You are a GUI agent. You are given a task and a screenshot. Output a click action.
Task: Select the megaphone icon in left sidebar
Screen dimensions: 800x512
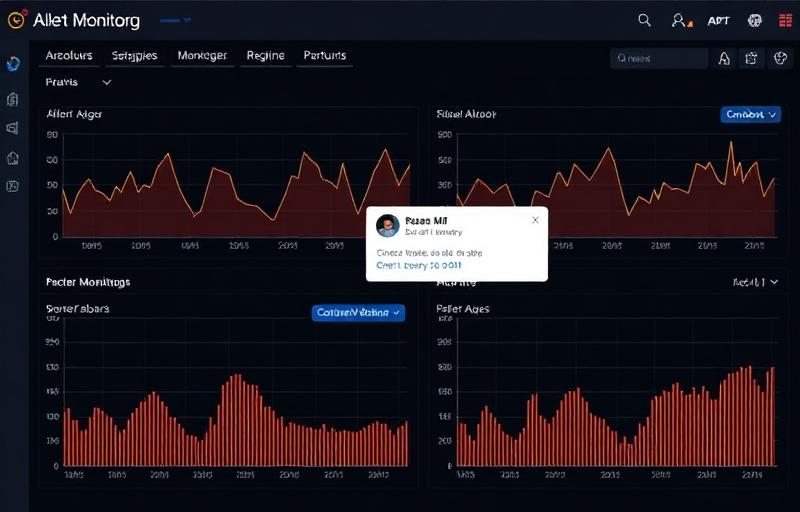(13, 128)
